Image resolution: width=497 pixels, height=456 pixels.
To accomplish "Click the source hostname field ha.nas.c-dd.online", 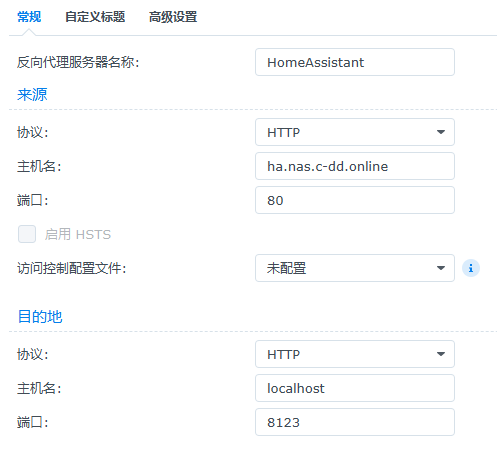I will 355,166.
